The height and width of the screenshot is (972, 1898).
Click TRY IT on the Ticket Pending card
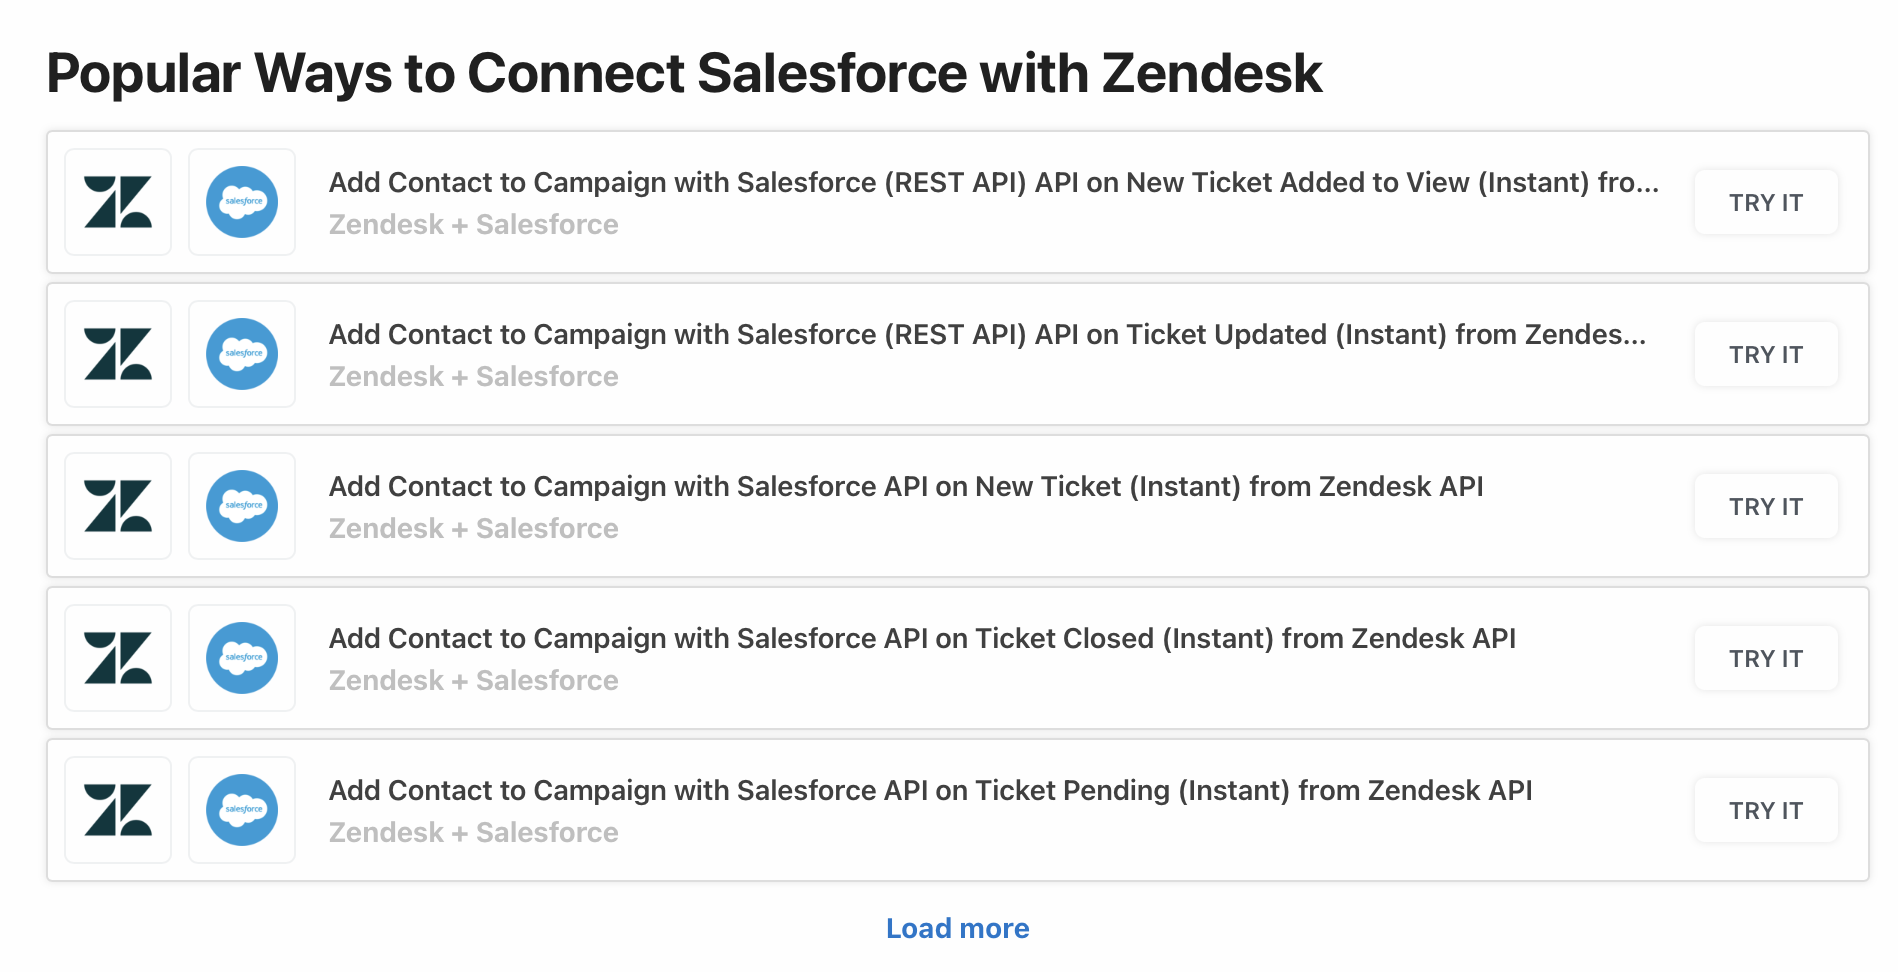(x=1765, y=810)
